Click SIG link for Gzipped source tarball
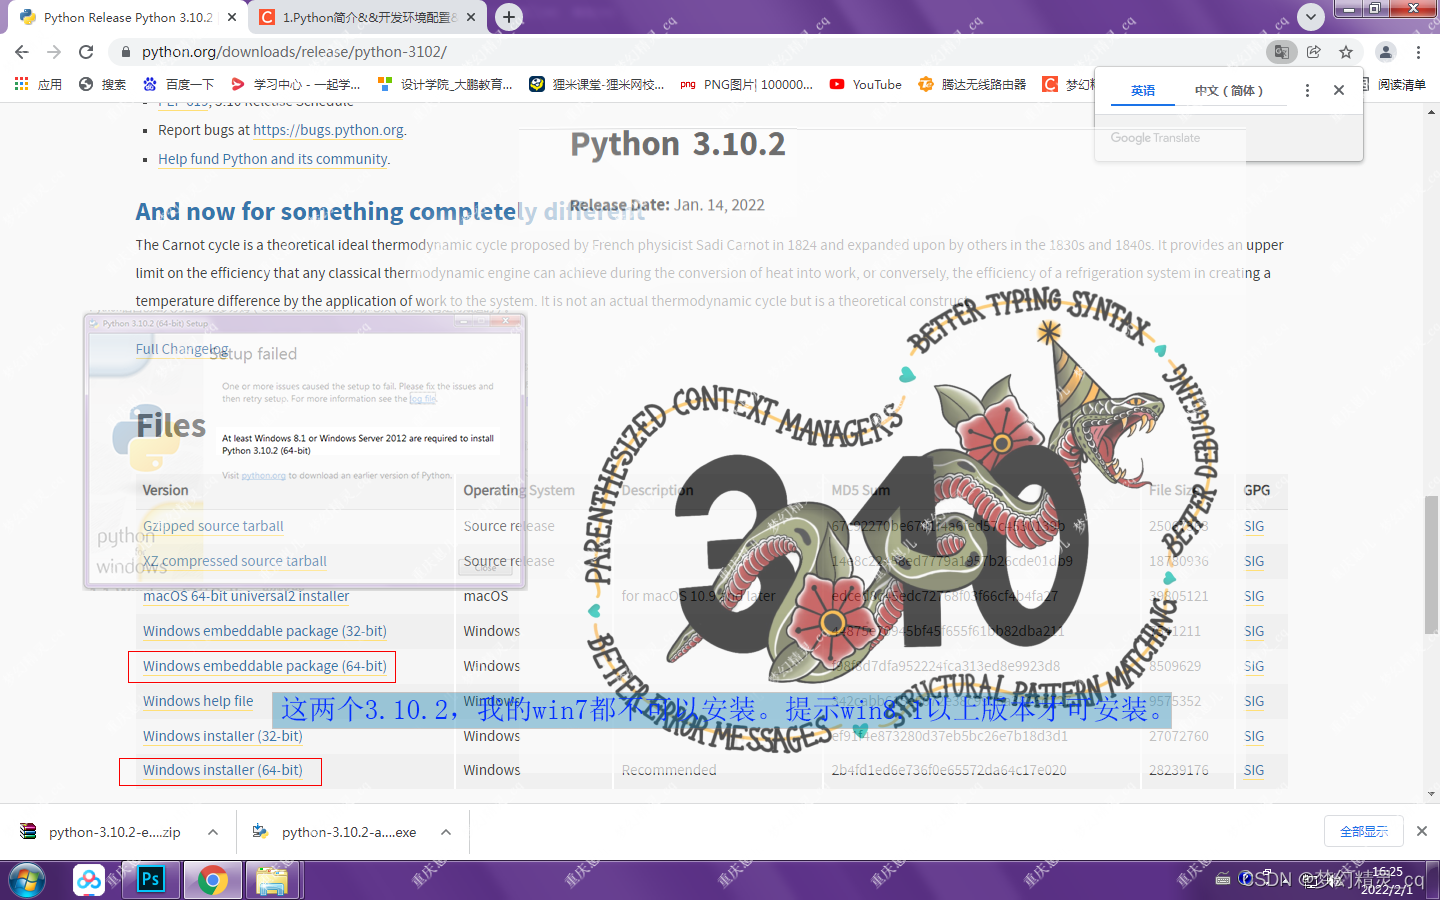Screen dimensions: 1440x900 [x=1254, y=526]
